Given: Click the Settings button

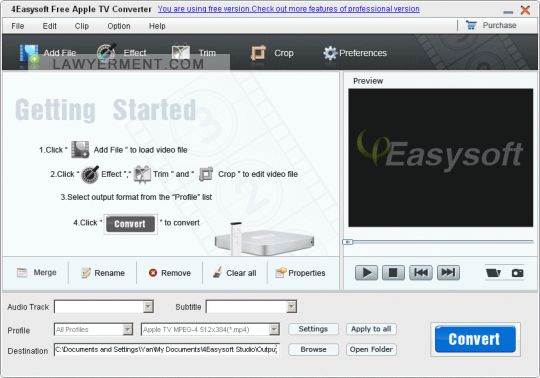Looking at the screenshot, I should point(313,329).
